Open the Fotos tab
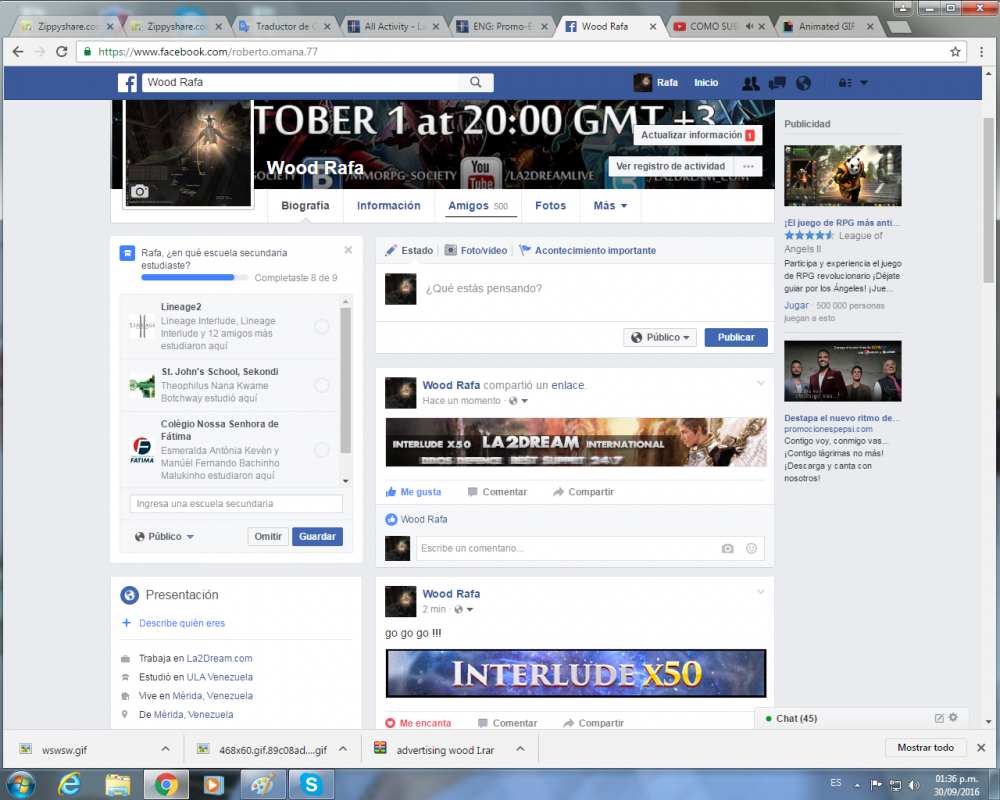This screenshot has height=800, width=1000. [x=550, y=206]
